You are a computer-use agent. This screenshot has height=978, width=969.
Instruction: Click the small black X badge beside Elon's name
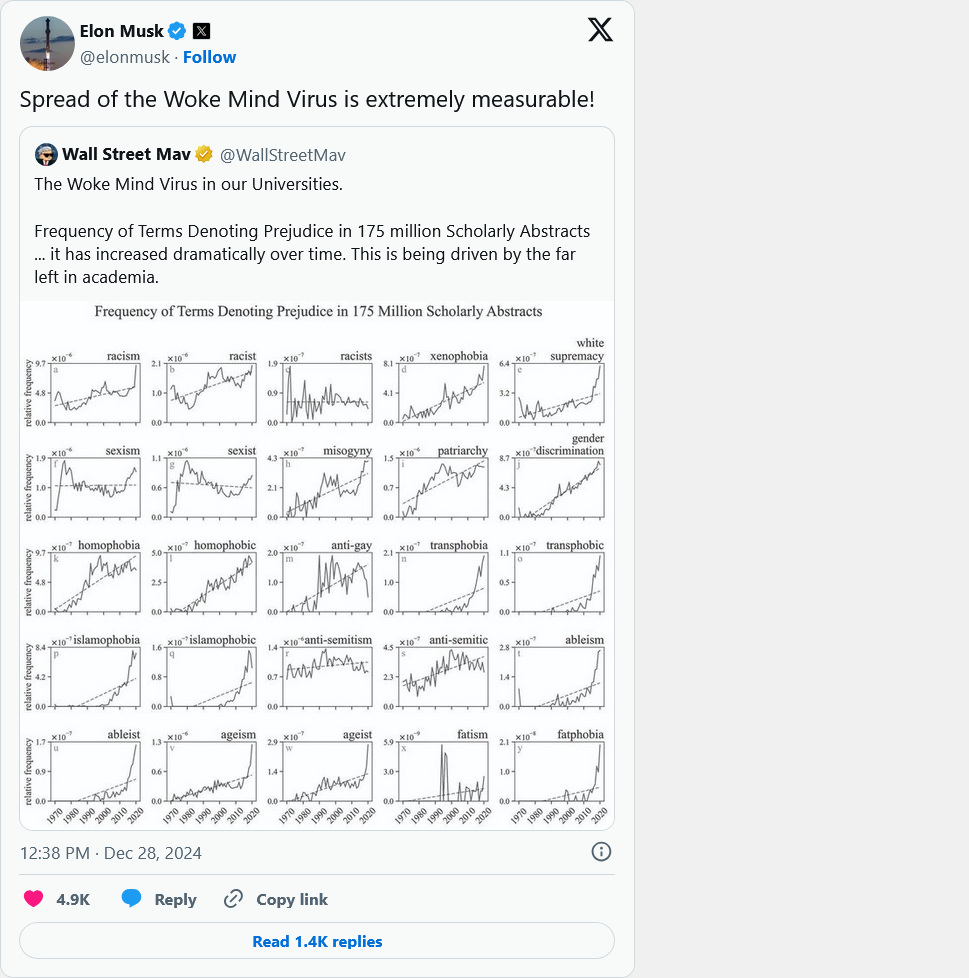[x=201, y=31]
